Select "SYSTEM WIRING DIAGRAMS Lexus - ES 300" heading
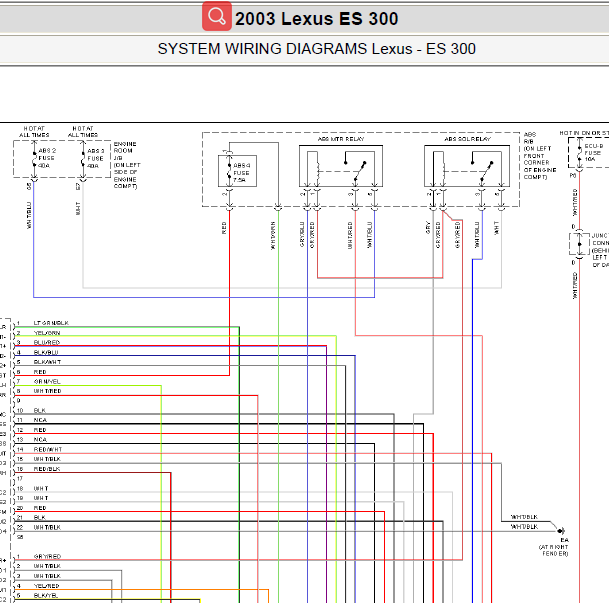609x603 pixels. pos(317,49)
